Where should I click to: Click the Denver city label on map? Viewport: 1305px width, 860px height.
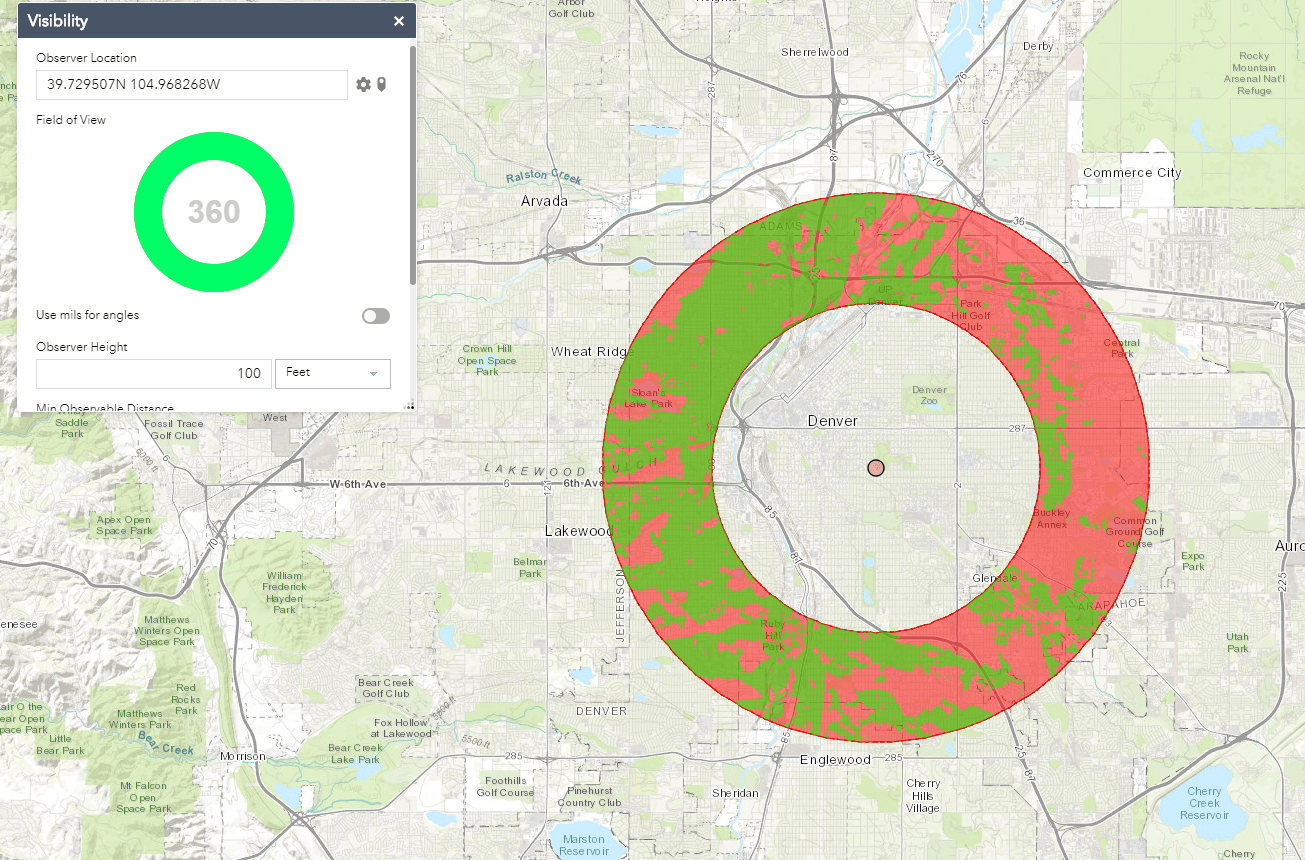coord(832,422)
